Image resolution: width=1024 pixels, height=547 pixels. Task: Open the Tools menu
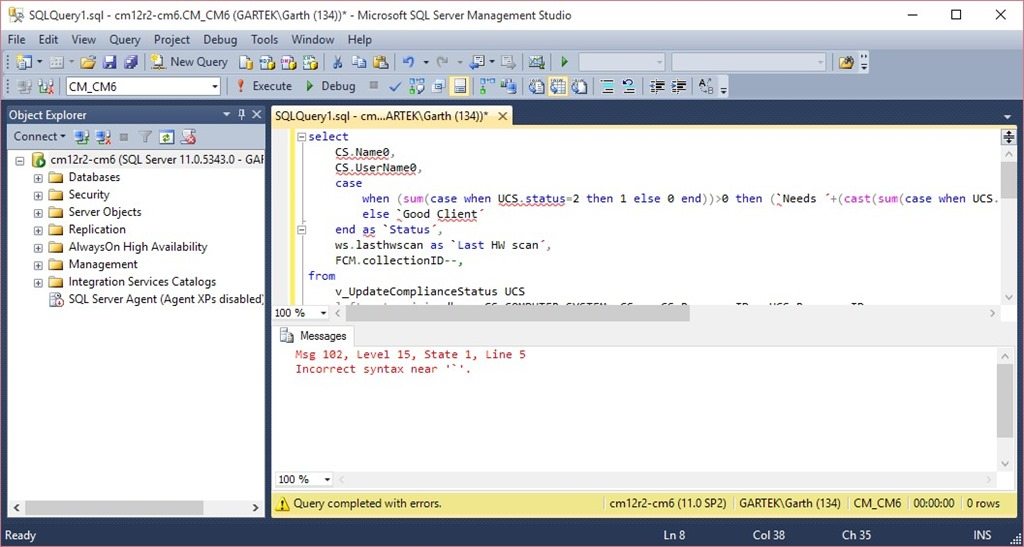coord(264,40)
